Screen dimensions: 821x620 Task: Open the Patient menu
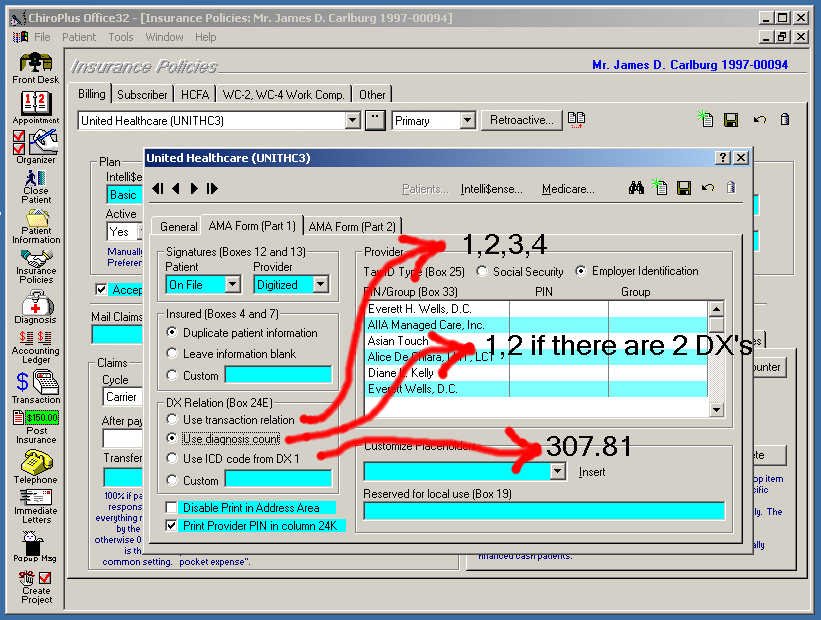coord(79,37)
